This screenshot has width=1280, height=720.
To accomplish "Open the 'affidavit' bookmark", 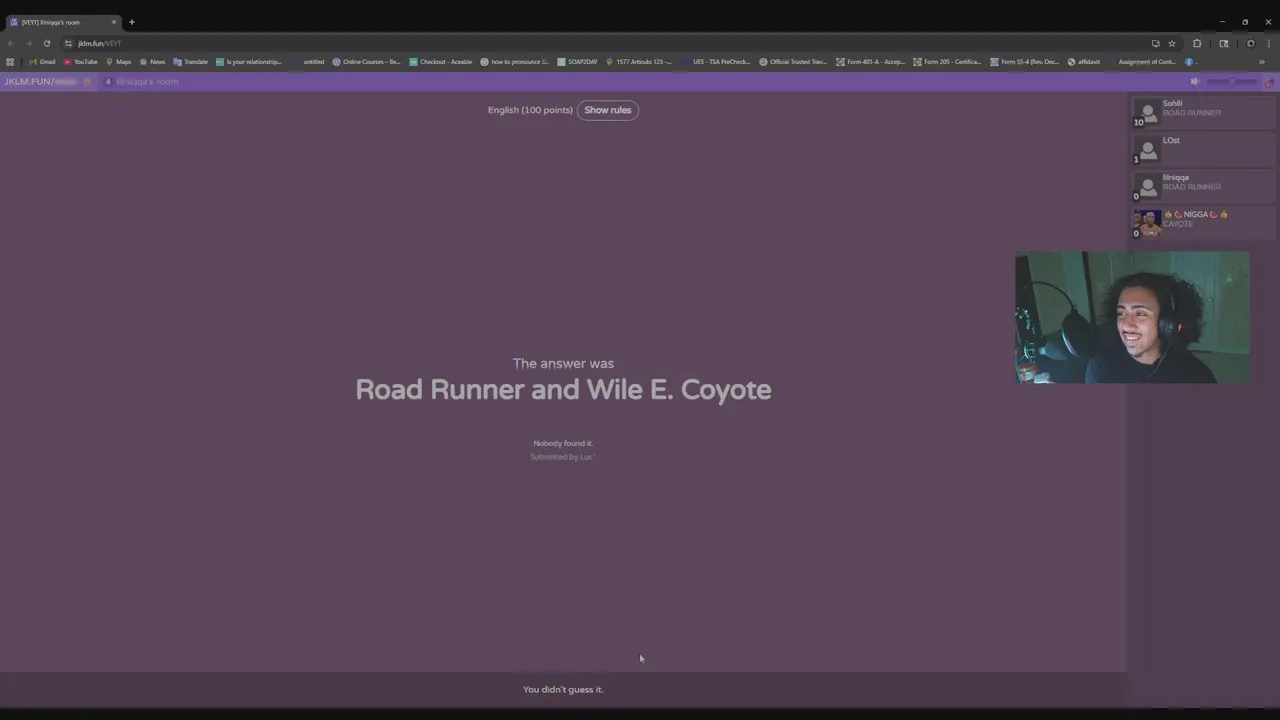I will click(1084, 62).
